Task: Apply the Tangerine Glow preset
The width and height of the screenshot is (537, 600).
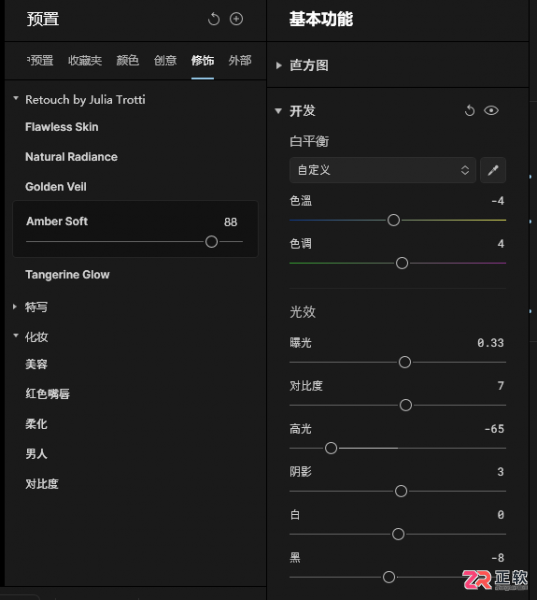Action: pyautogui.click(x=67, y=275)
